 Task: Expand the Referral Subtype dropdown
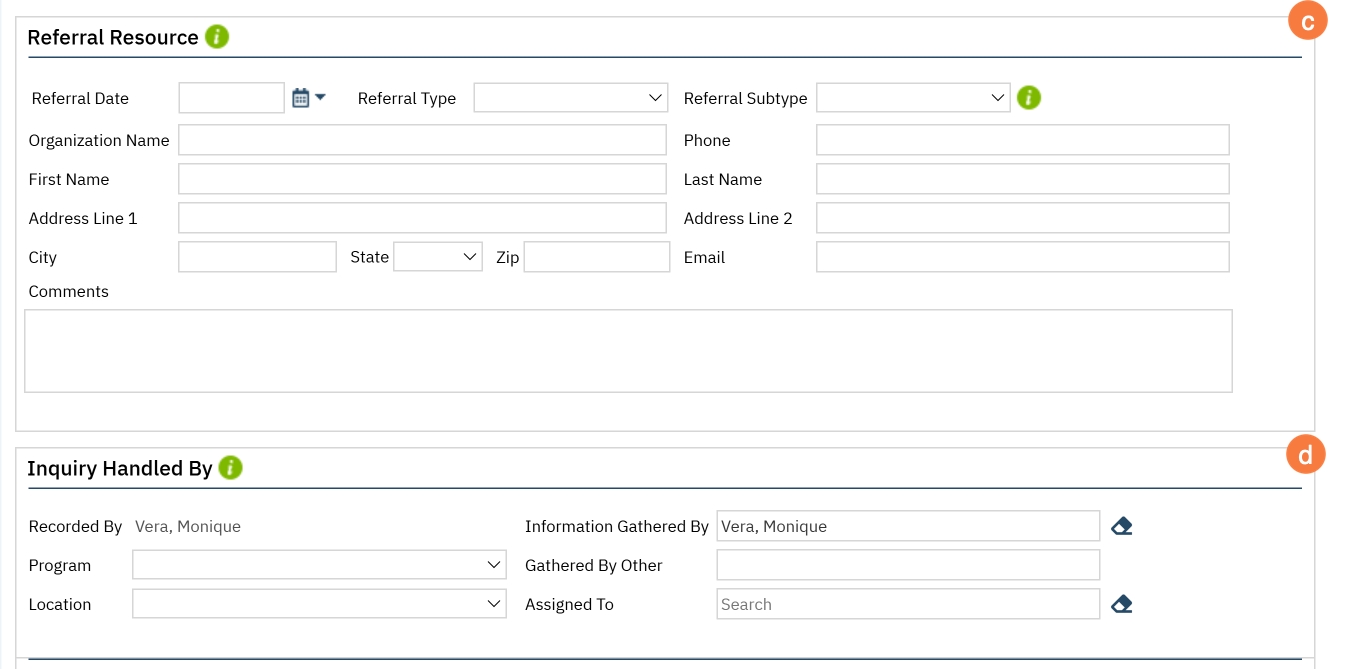913,98
